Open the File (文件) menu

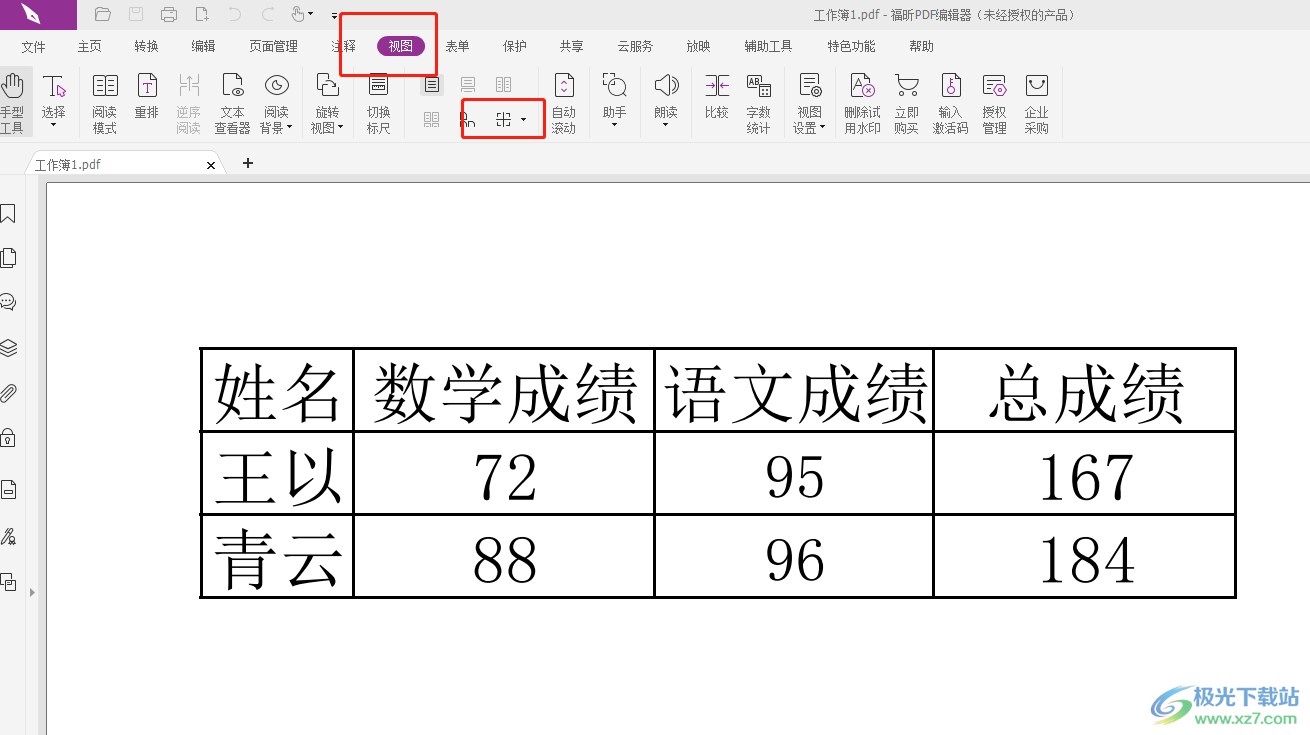tap(34, 46)
